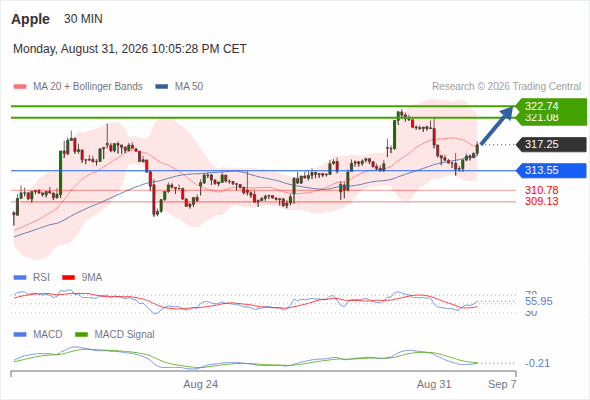590x400 pixels.
Task: Click the MA 20 + Bollinger Bands legend swatch
Action: point(20,87)
